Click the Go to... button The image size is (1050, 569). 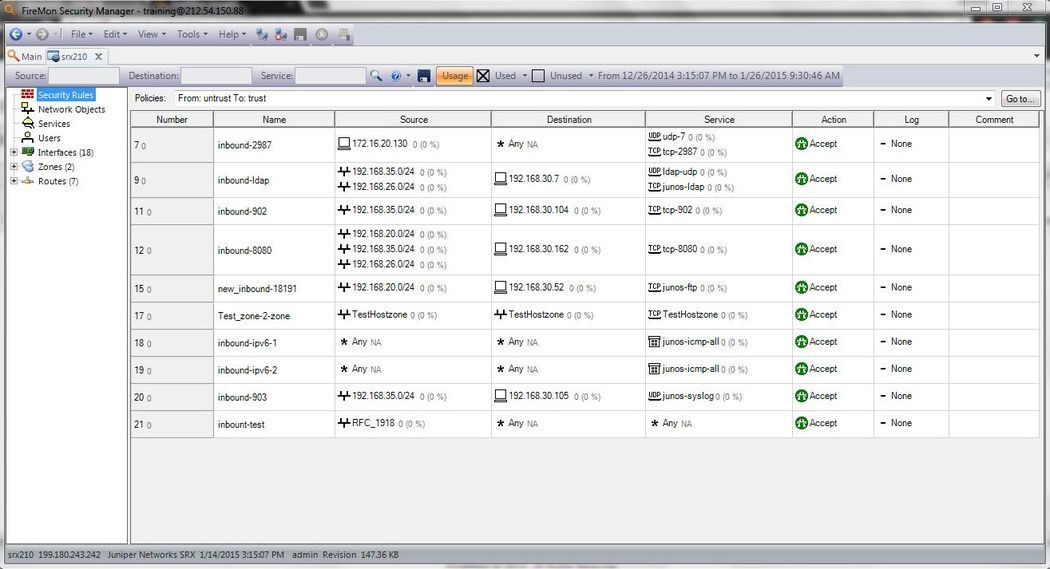point(1021,98)
